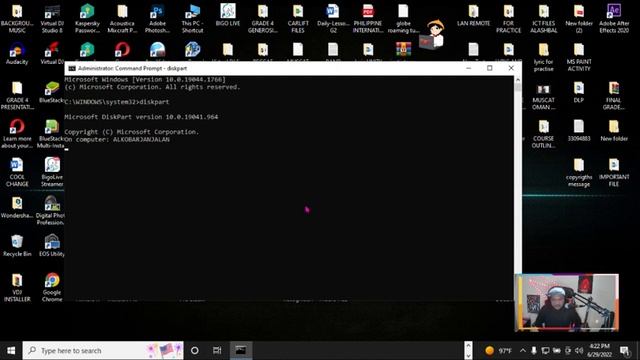
Task: Open COOL CHANGE Word document
Action: [x=17, y=172]
